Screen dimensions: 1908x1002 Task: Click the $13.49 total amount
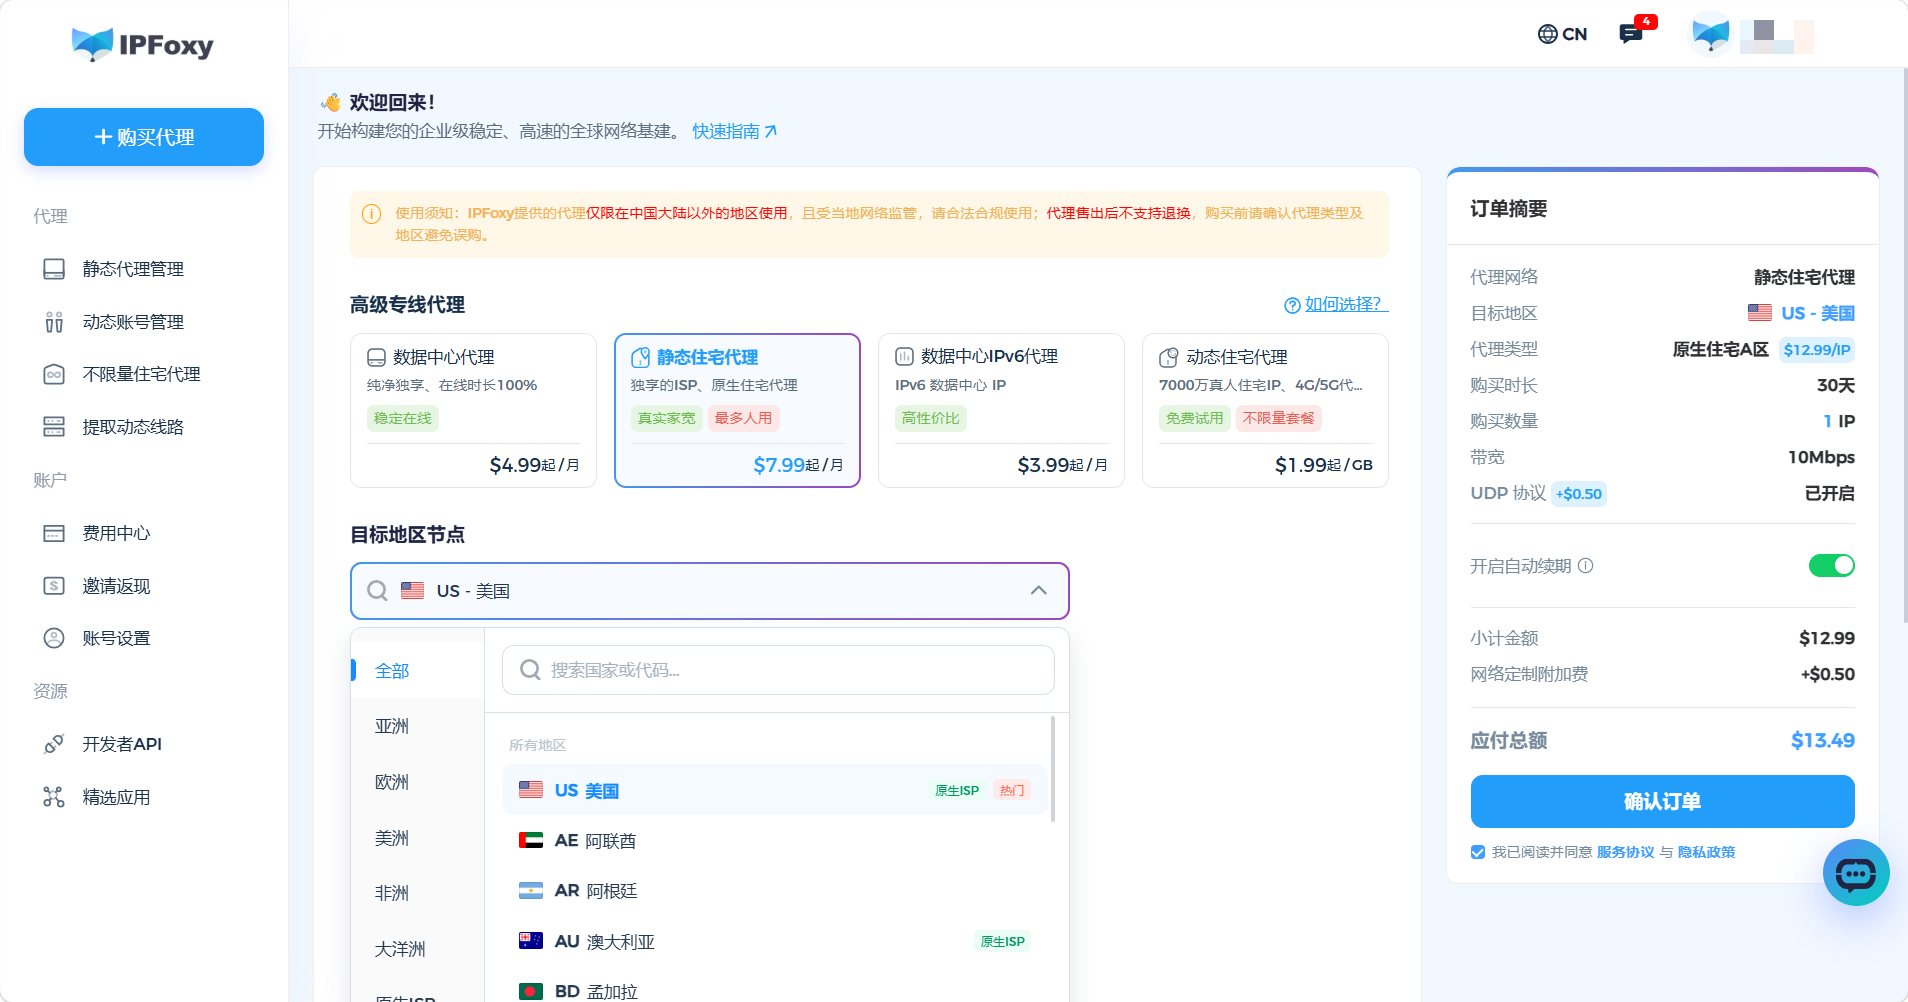[x=1822, y=741]
